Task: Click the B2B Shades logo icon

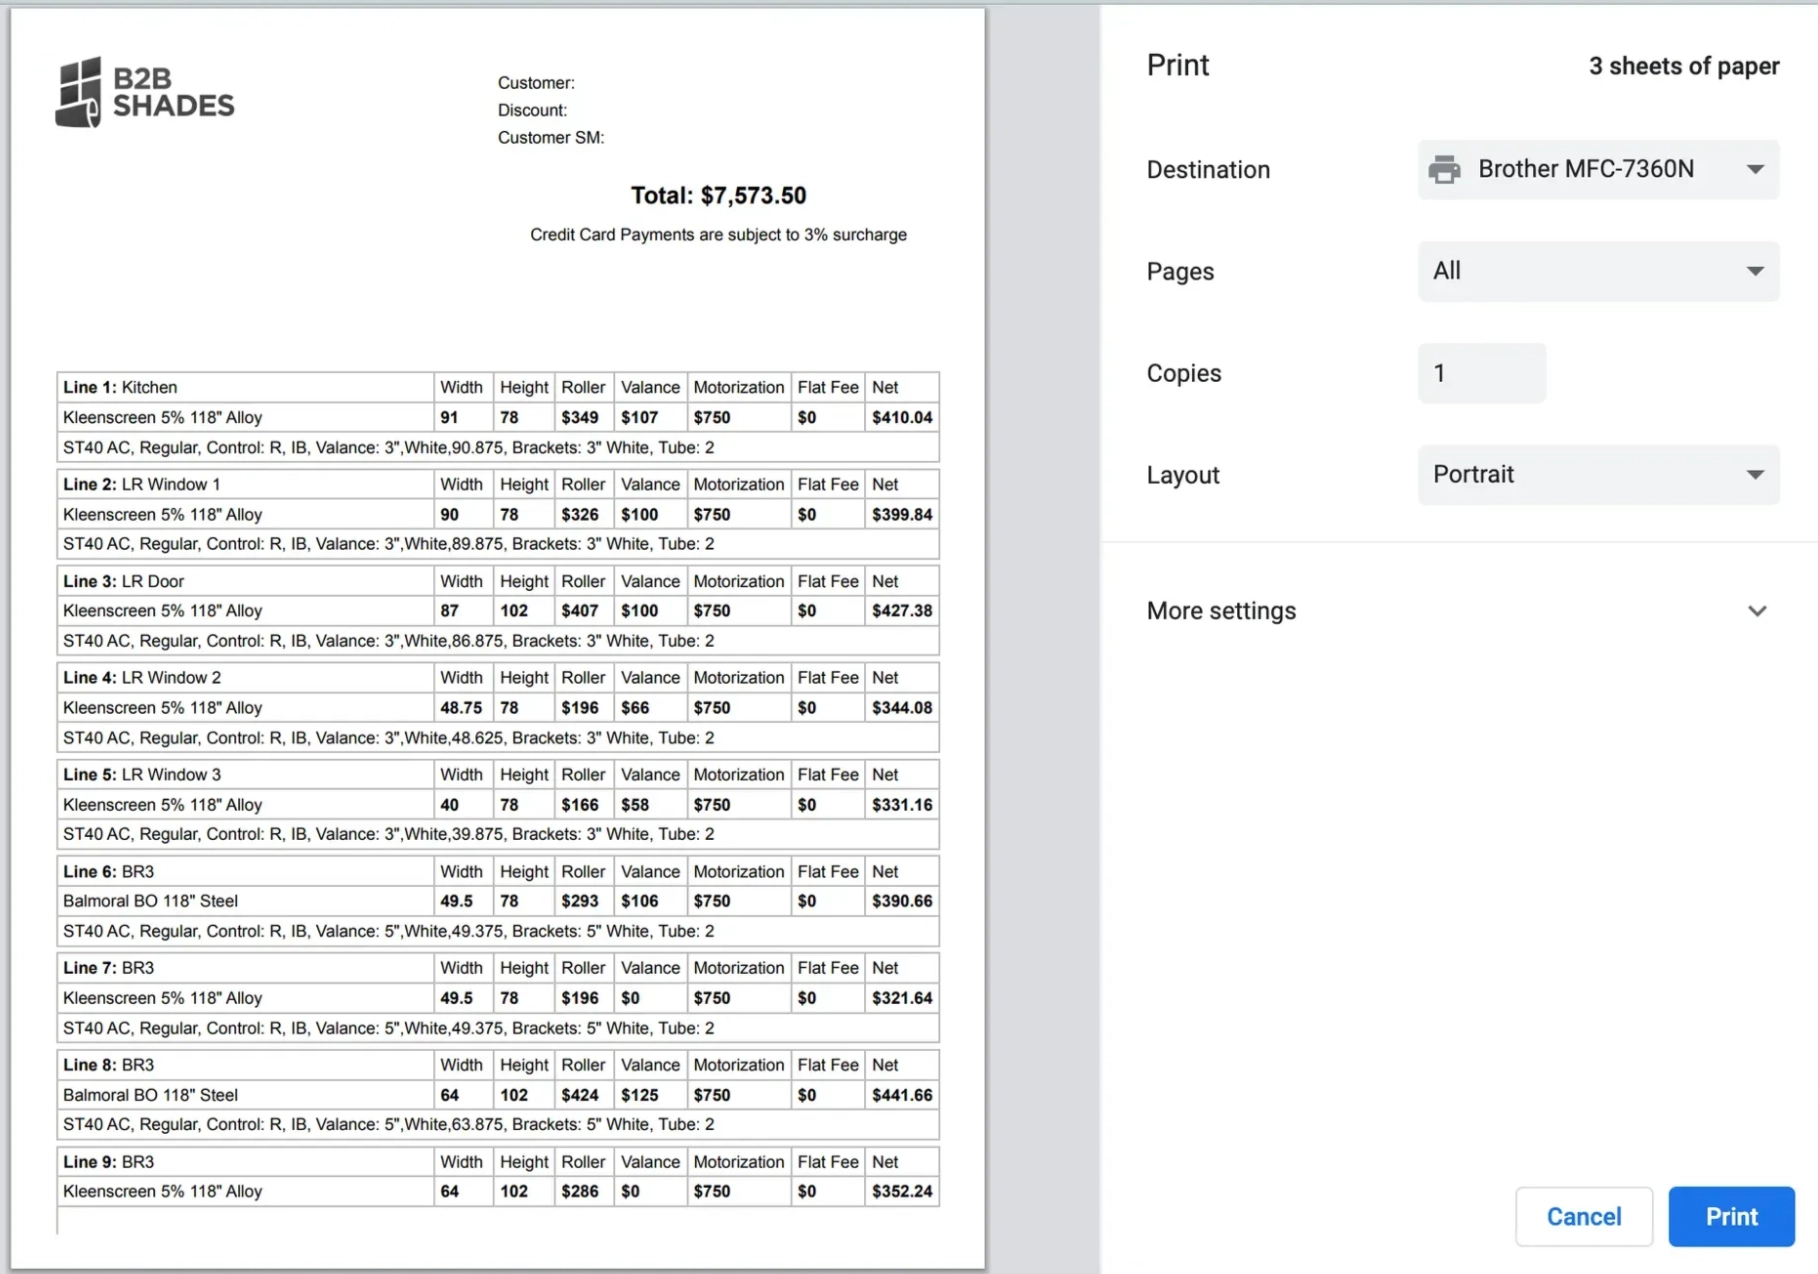Action: [x=79, y=92]
